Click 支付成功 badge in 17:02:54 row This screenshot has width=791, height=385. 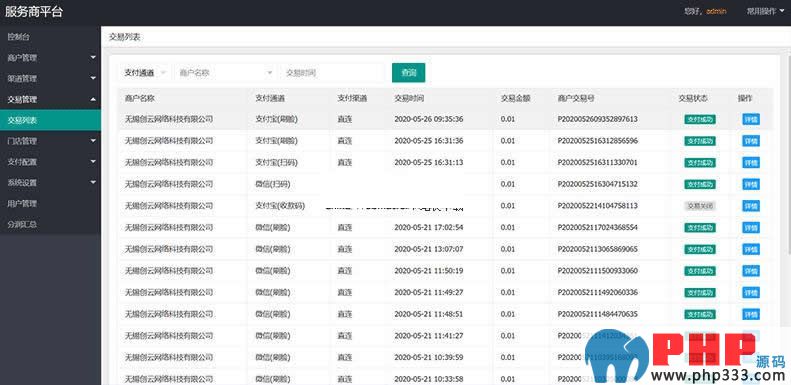pyautogui.click(x=700, y=228)
